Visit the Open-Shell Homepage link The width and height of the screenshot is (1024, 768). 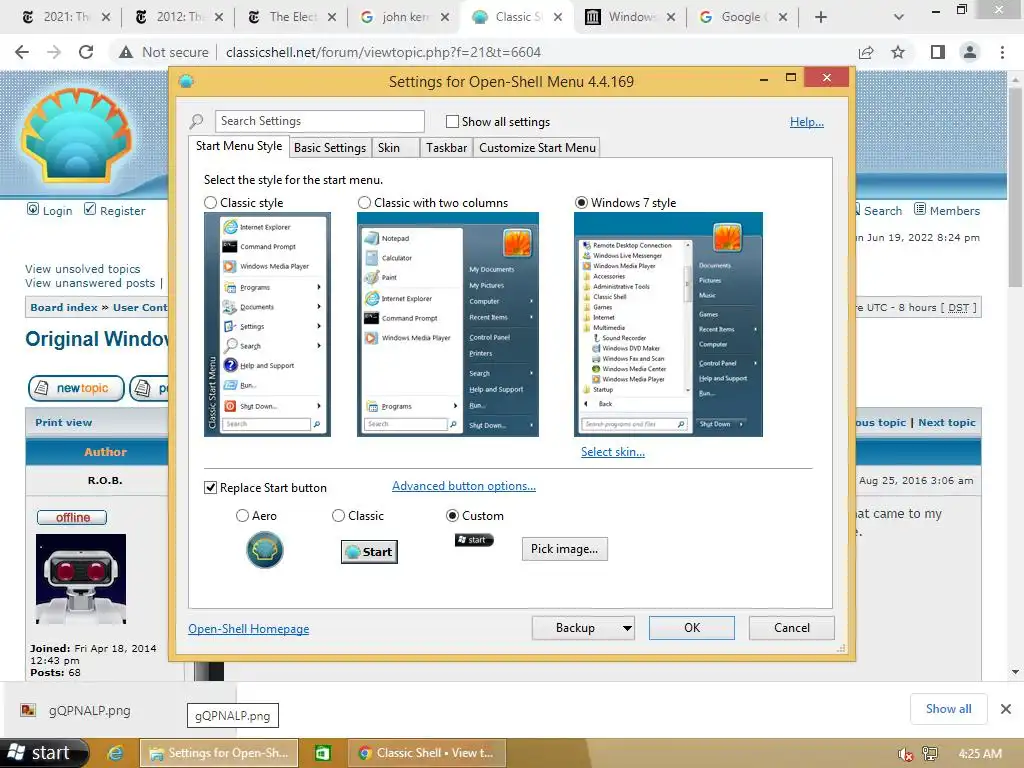[x=249, y=629]
